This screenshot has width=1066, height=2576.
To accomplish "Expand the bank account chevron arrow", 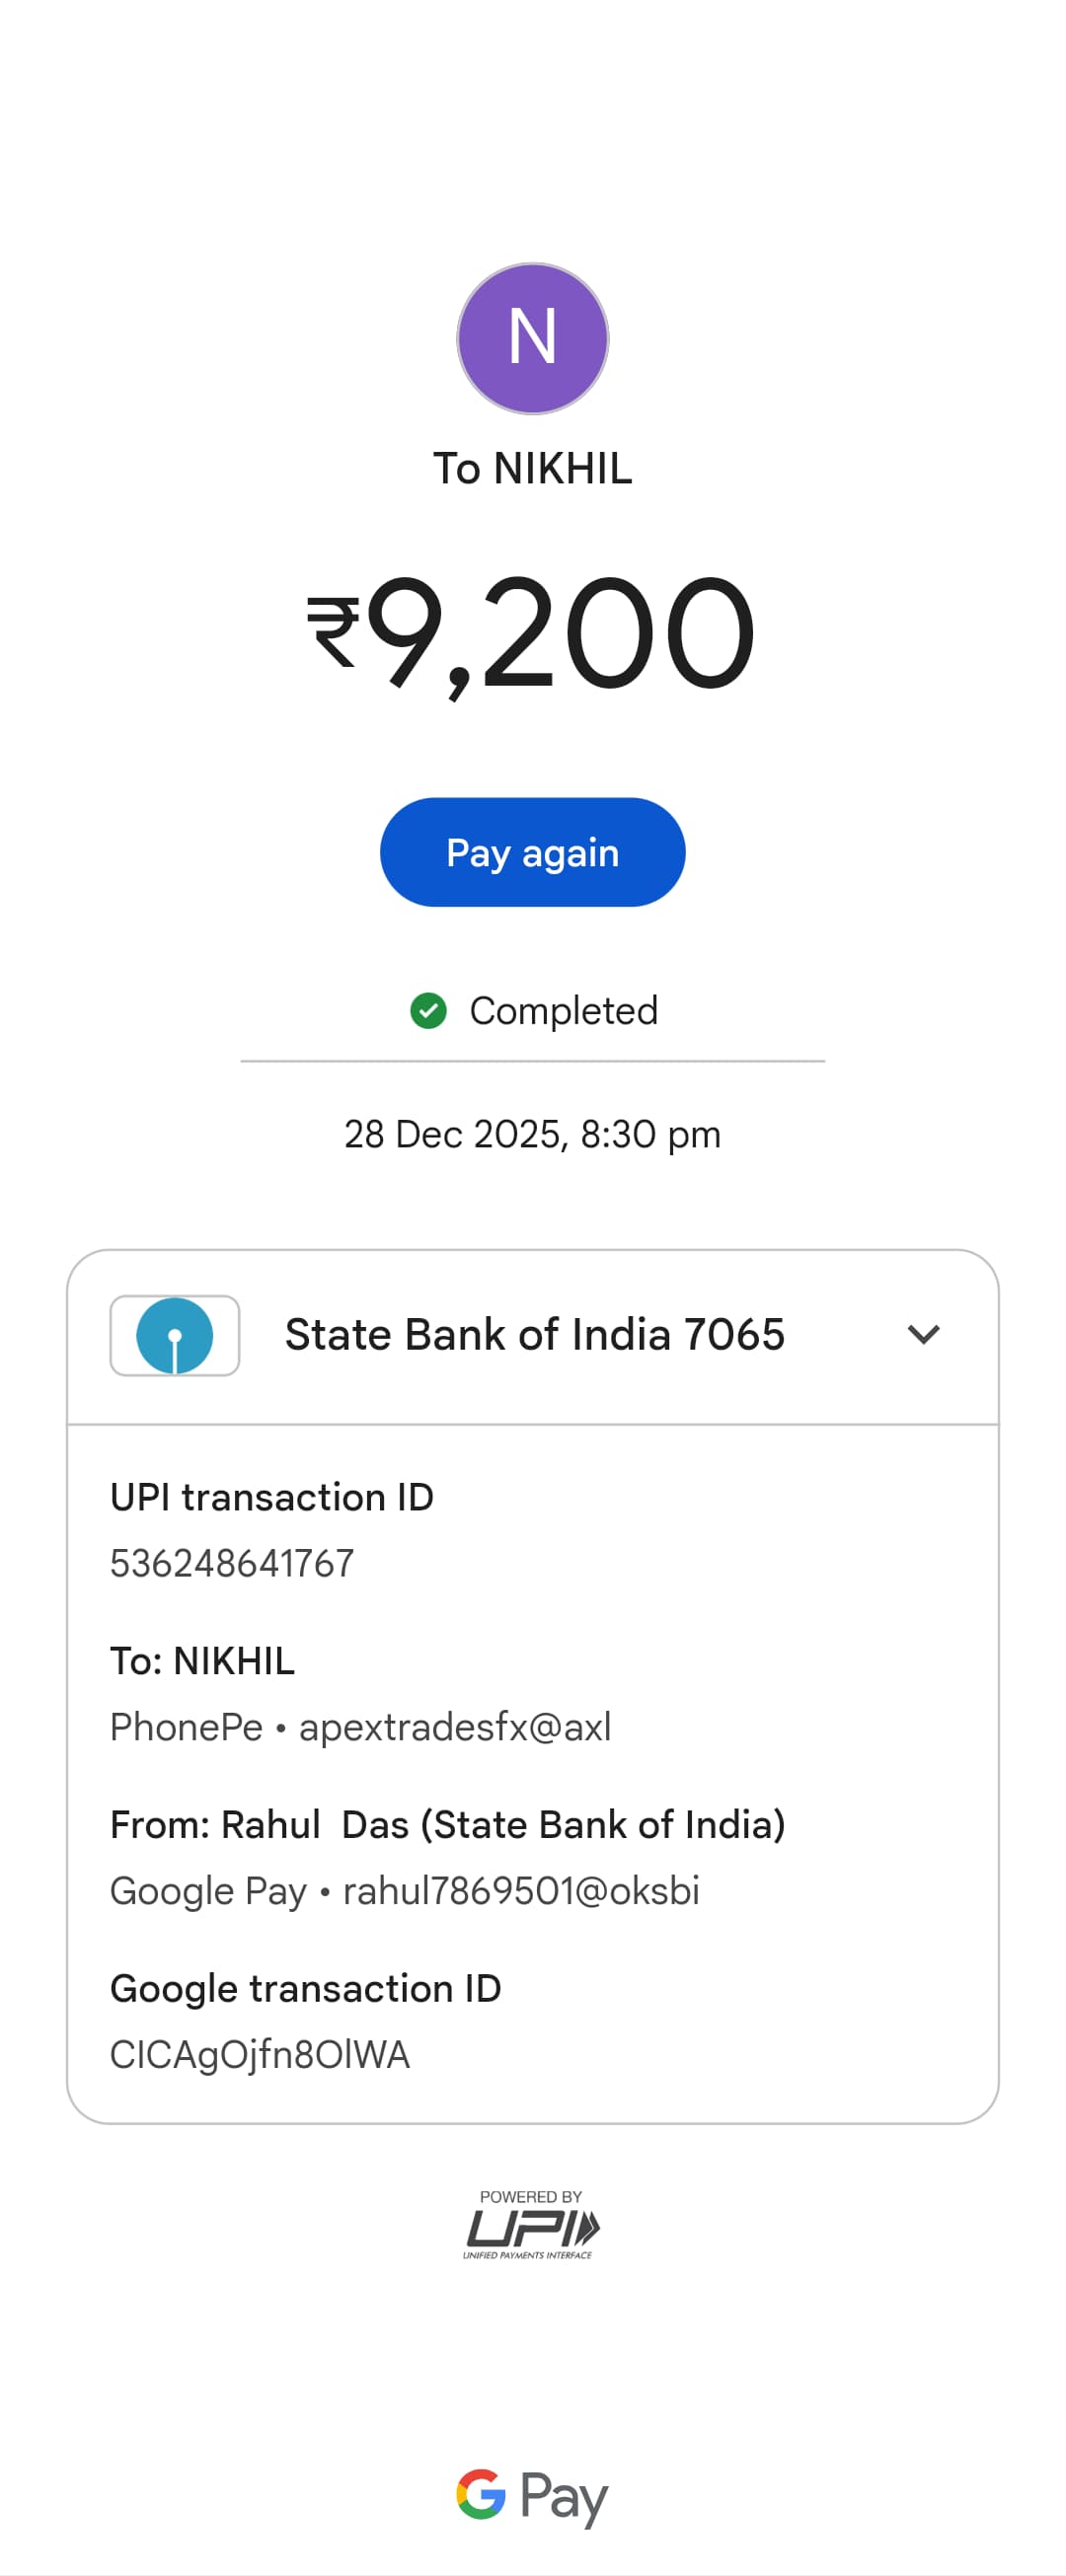I will 922,1334.
